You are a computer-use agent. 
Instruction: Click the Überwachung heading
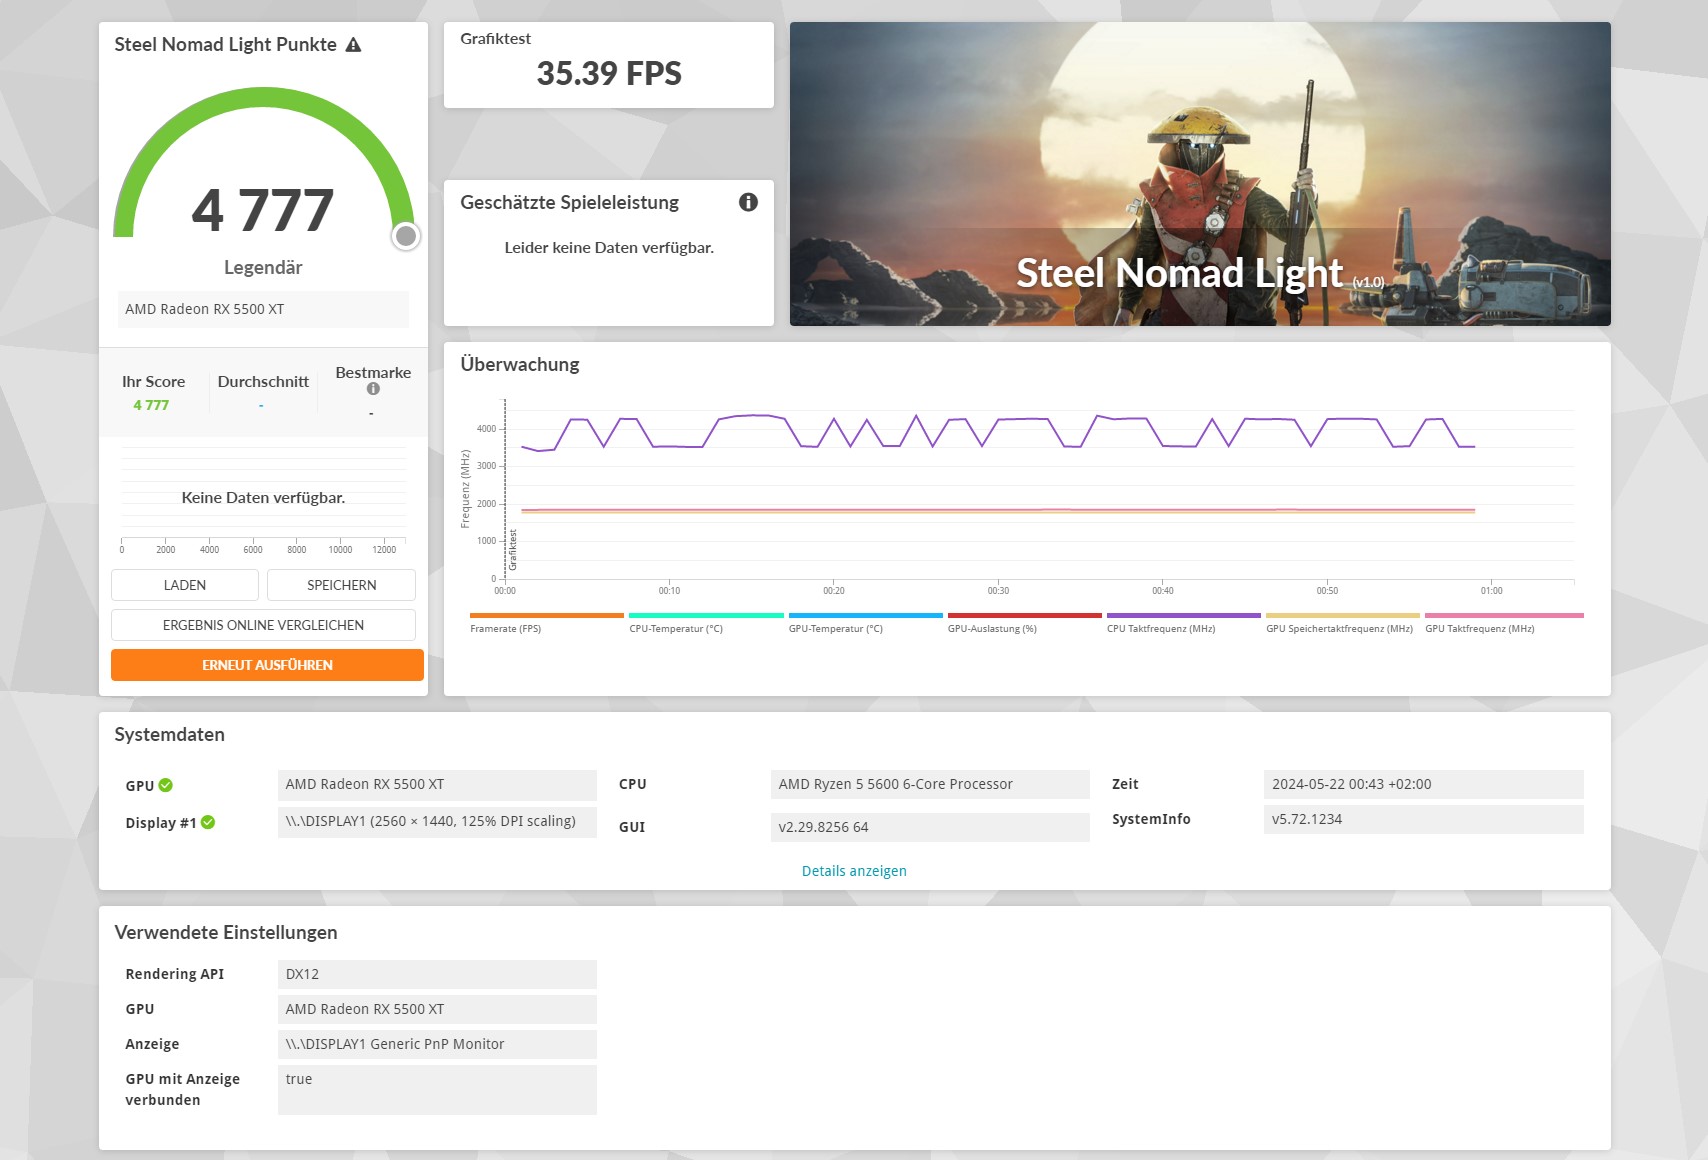click(x=520, y=364)
